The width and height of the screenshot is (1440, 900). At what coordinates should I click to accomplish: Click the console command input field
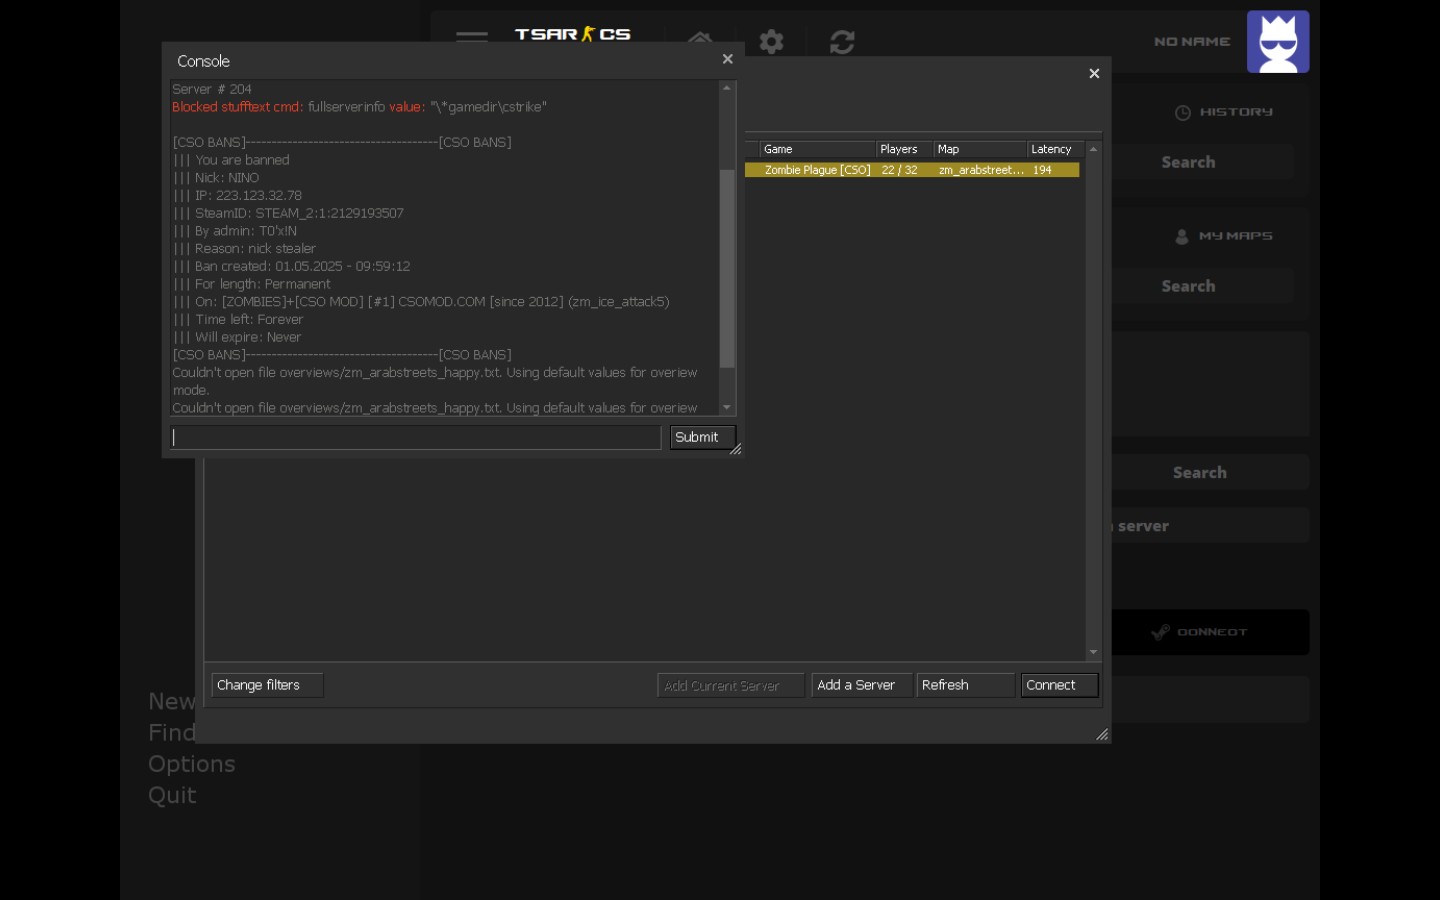415,437
